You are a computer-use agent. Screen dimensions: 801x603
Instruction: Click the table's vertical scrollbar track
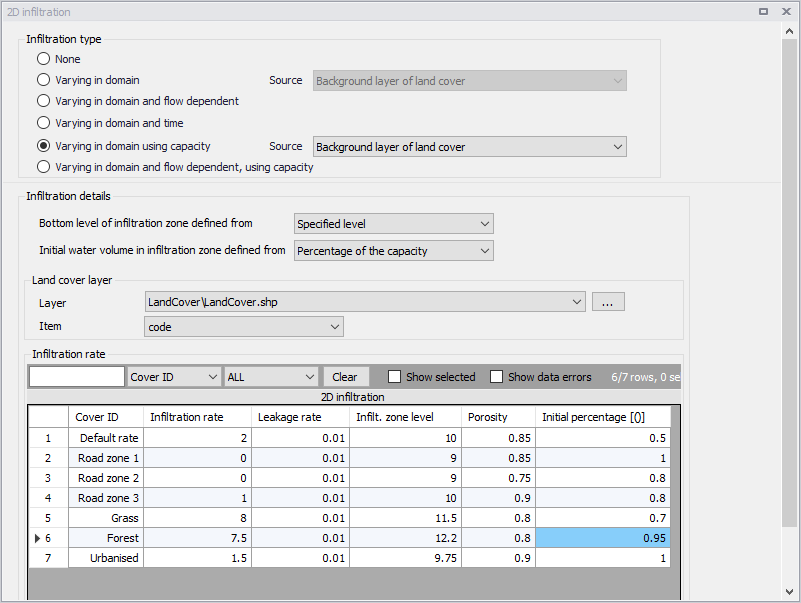pos(675,503)
